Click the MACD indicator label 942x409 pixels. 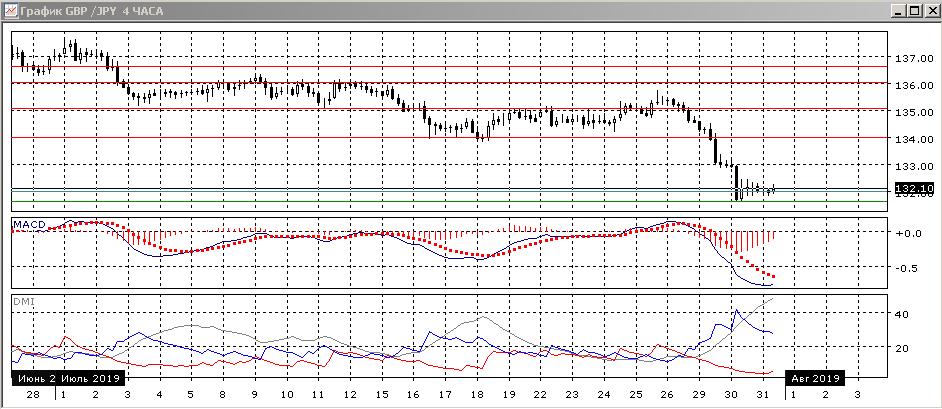[x=30, y=226]
